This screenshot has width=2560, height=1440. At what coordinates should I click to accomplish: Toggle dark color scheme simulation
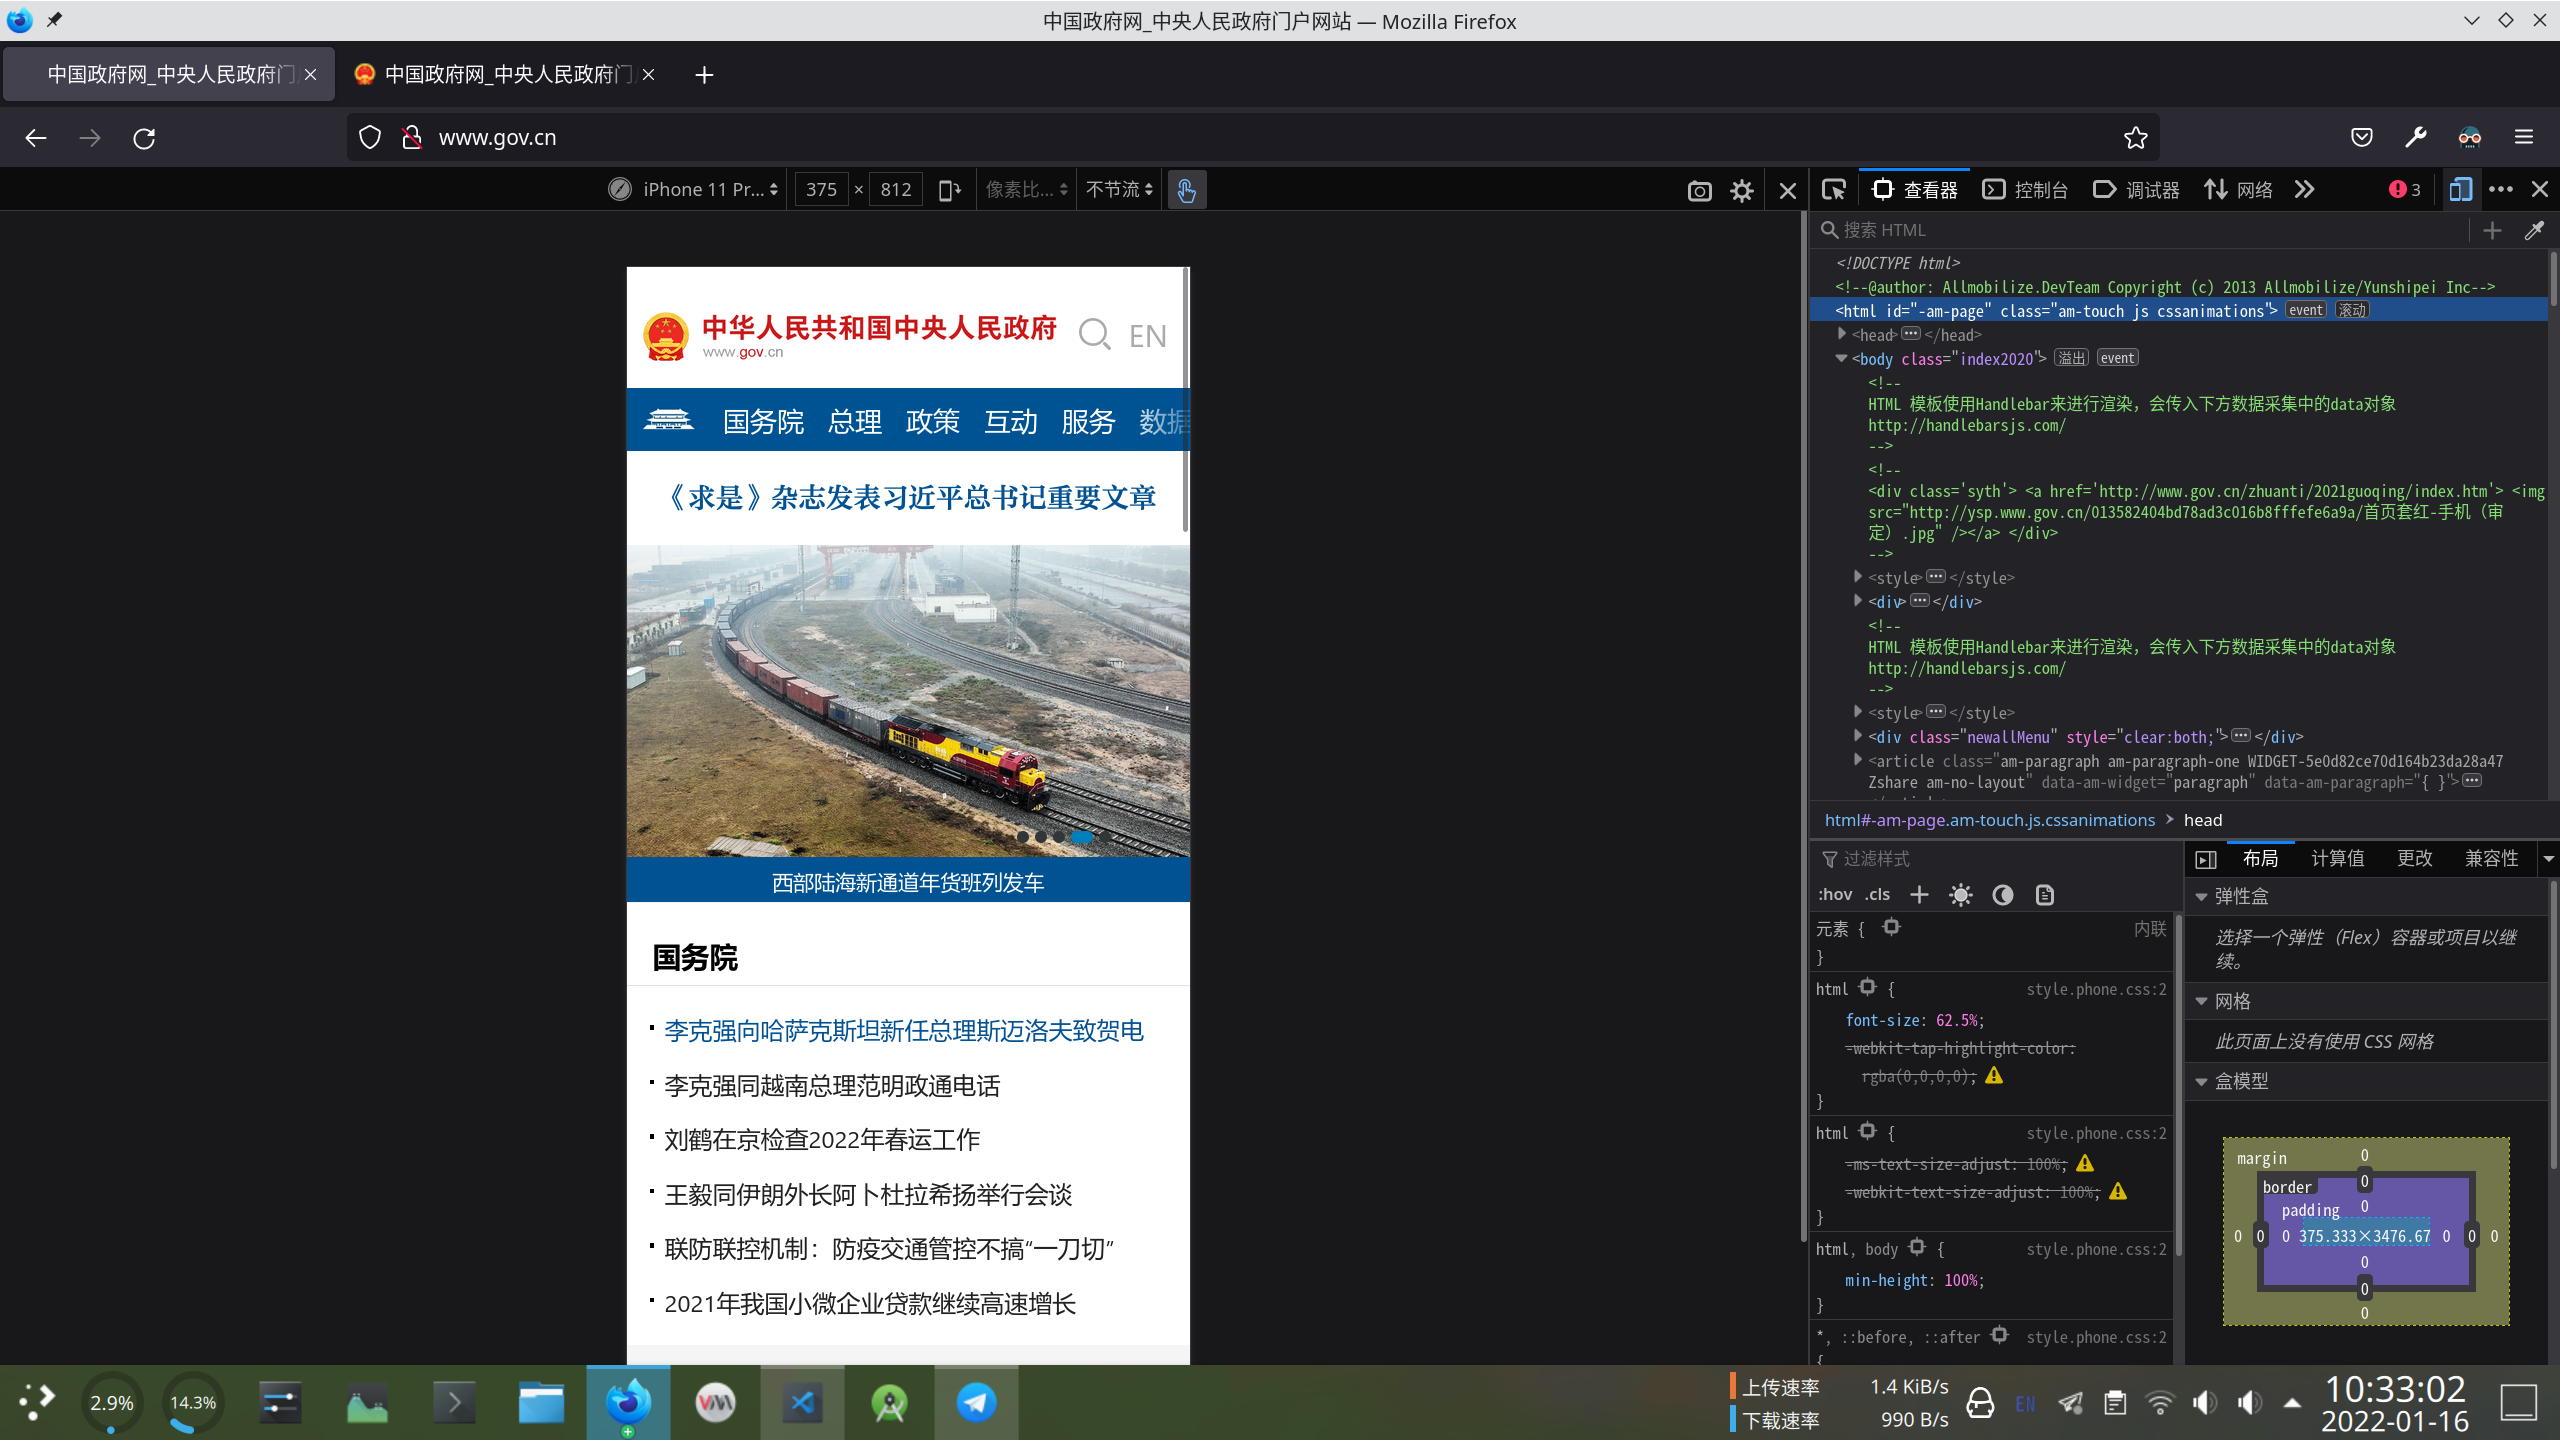(2002, 894)
